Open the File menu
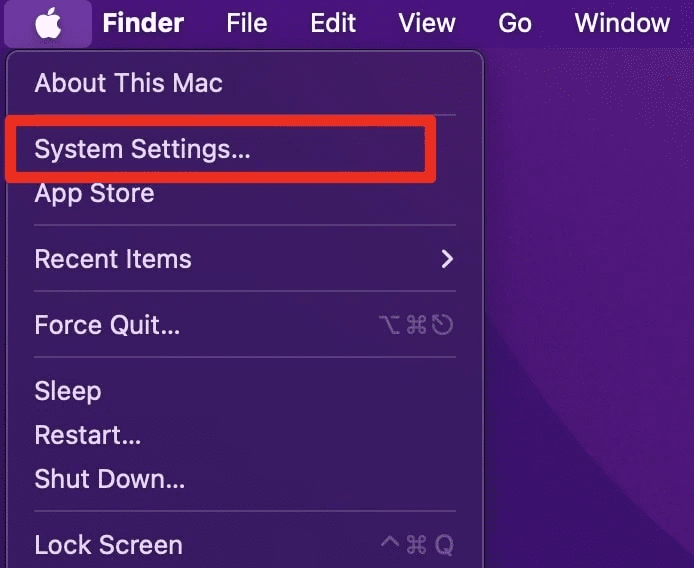The height and width of the screenshot is (568, 694). [247, 23]
